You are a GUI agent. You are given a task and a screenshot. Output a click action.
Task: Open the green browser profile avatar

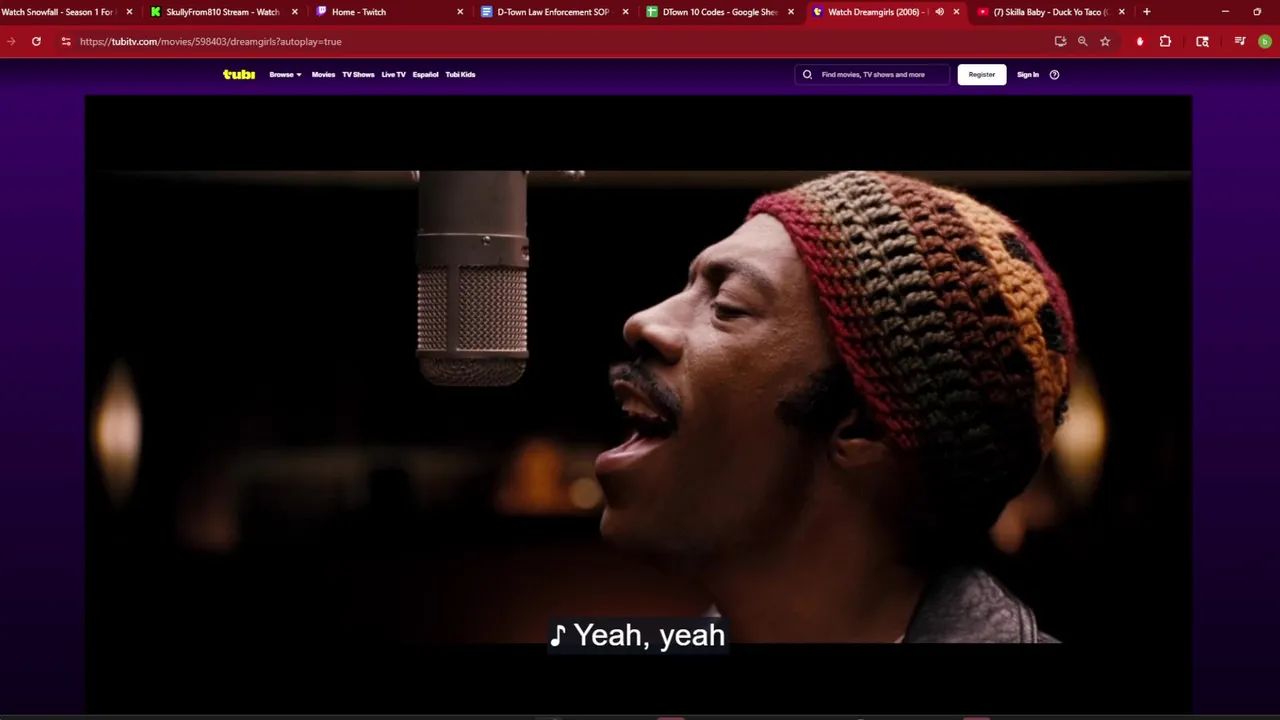pyautogui.click(x=1264, y=41)
